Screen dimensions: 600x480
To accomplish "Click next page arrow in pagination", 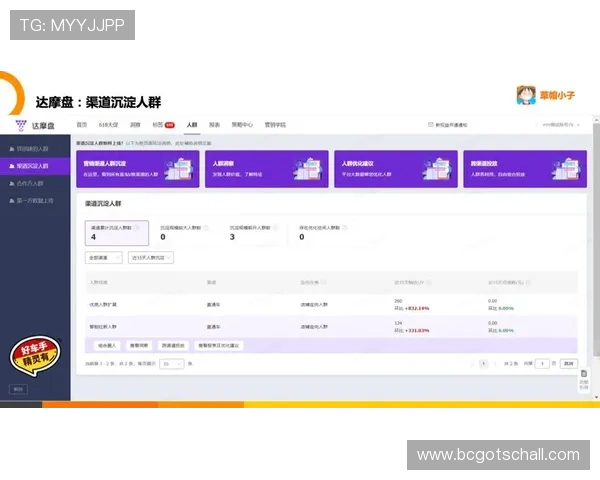I will pos(495,364).
